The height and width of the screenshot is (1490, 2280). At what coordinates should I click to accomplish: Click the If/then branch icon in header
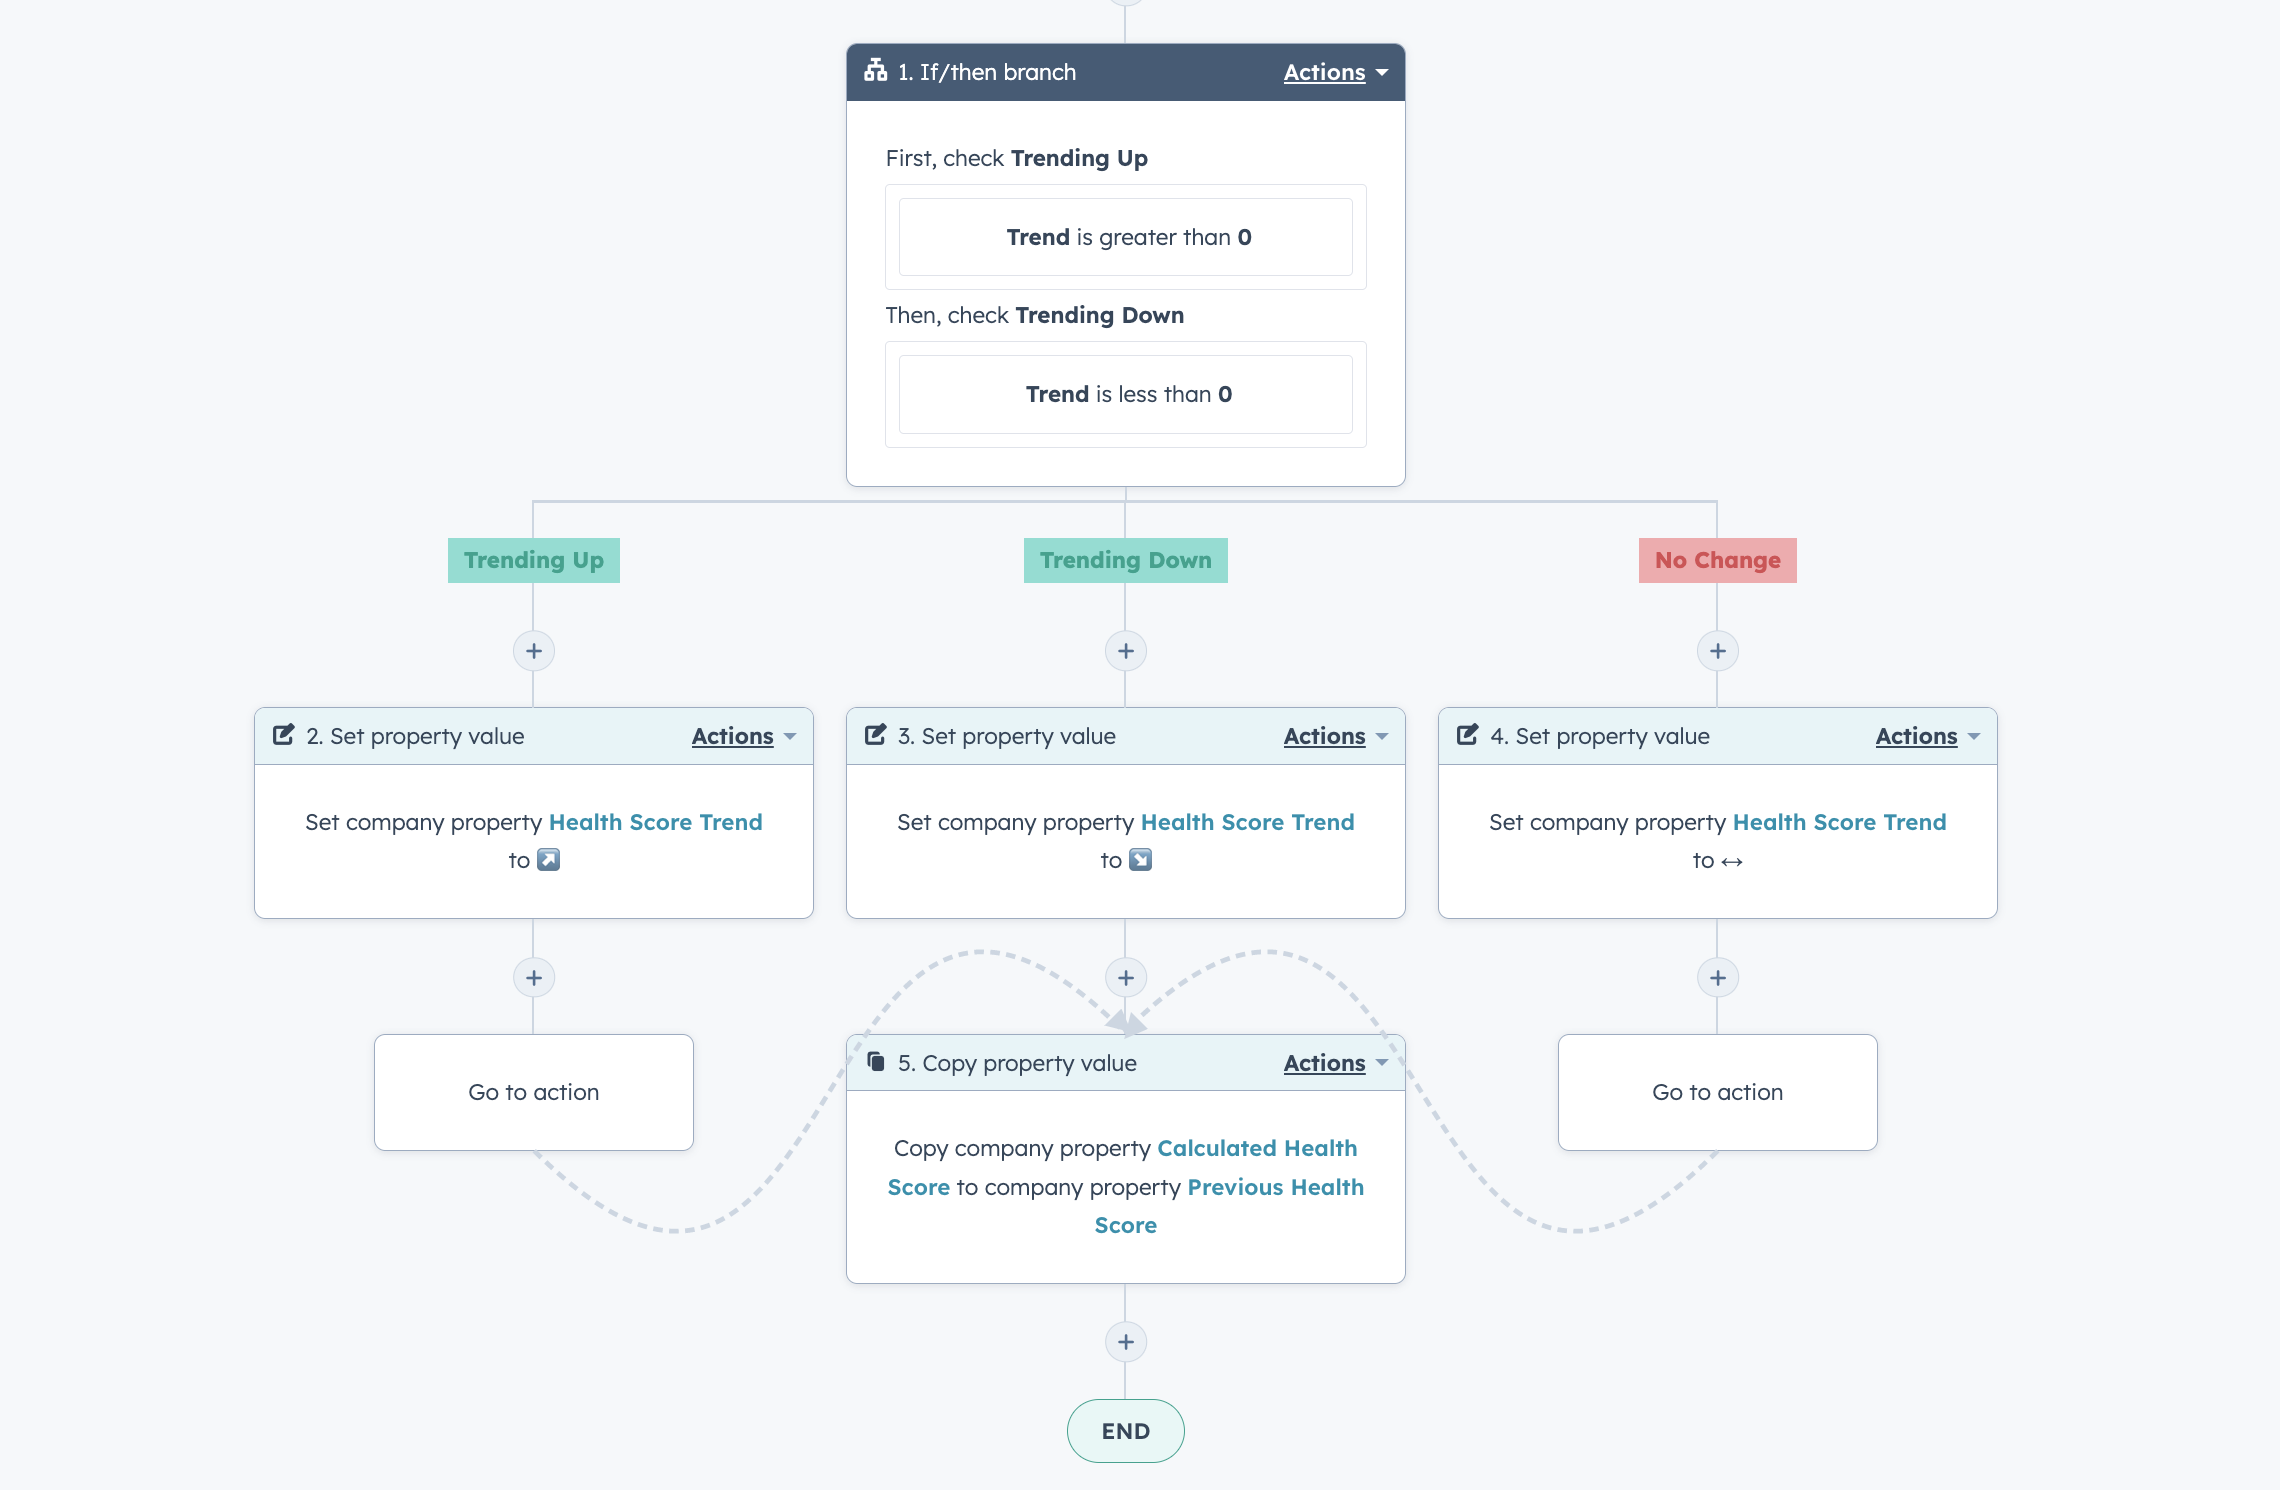pyautogui.click(x=875, y=70)
